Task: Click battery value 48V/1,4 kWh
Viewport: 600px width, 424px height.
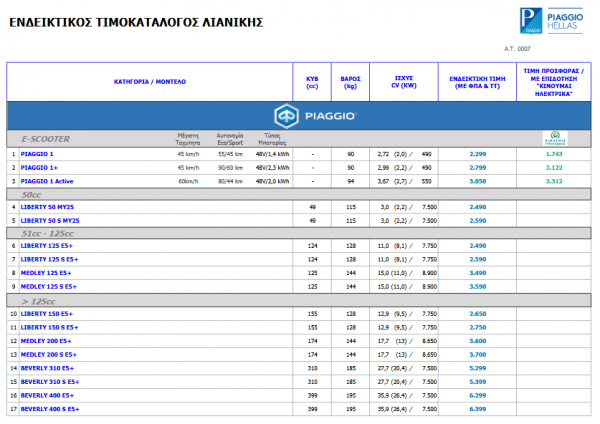Action: tap(272, 154)
